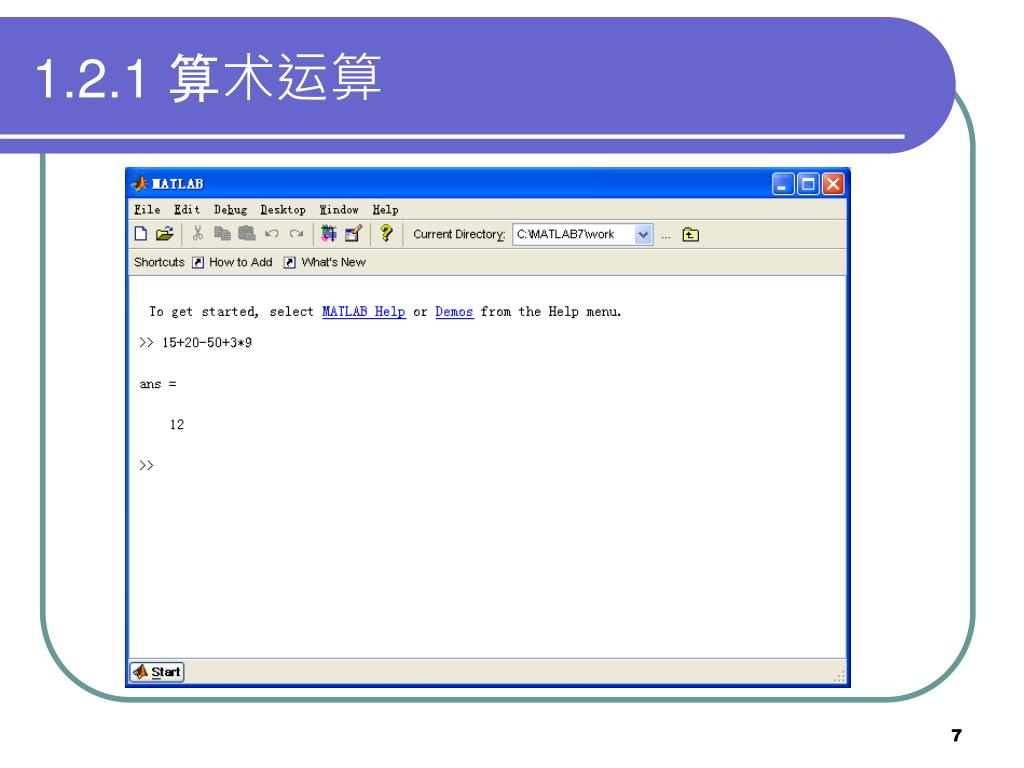This screenshot has width=1024, height=768.
Task: Click the result value 12
Action: click(x=177, y=424)
